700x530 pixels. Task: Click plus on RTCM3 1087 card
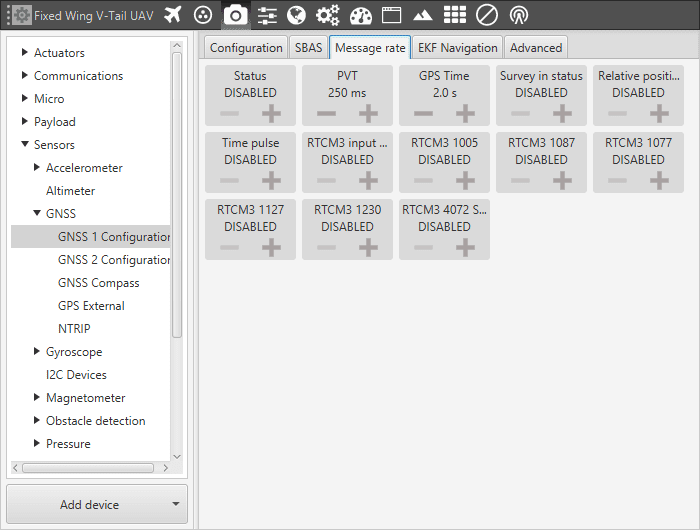(x=562, y=180)
